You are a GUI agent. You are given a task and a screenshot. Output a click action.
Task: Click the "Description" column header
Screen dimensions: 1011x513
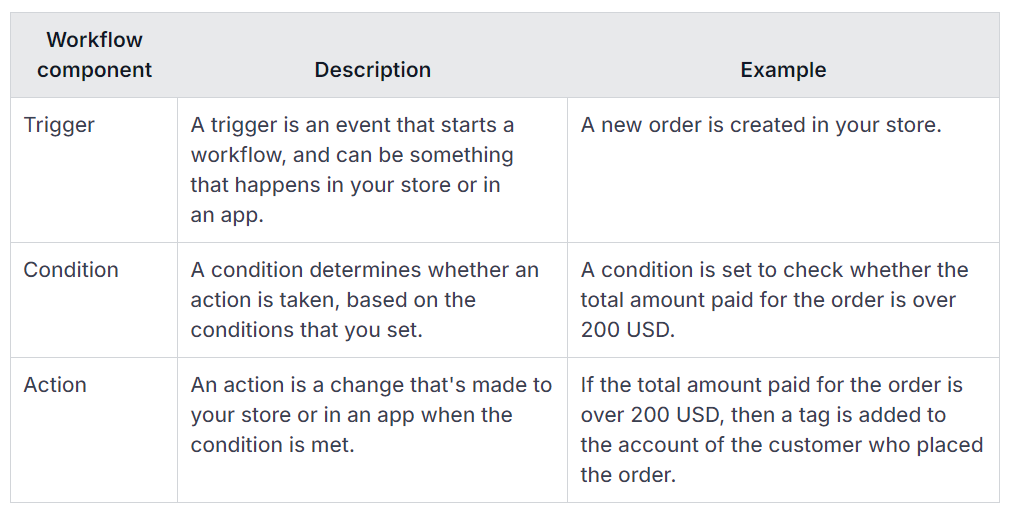[x=372, y=70]
